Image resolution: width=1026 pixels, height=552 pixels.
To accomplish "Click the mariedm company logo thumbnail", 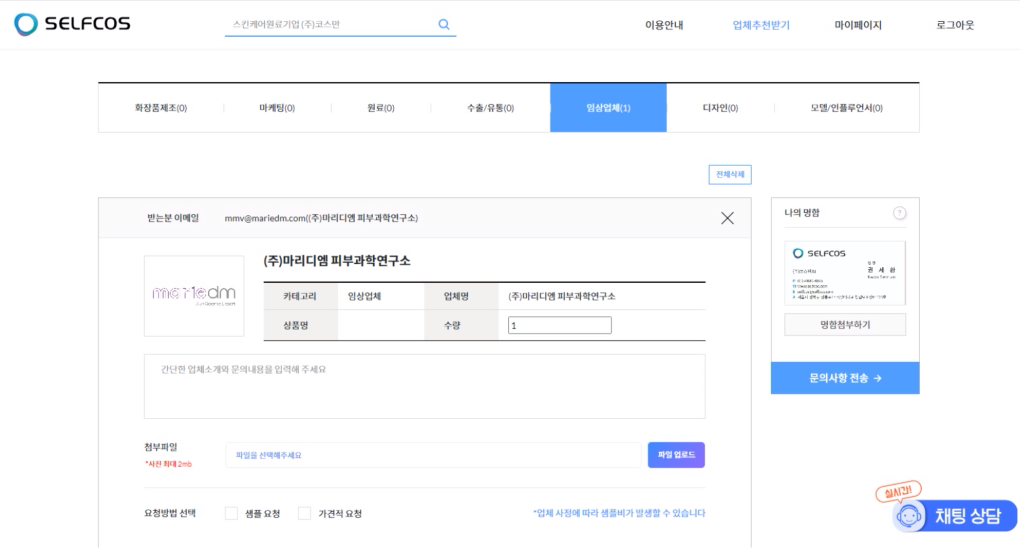I will 194,296.
